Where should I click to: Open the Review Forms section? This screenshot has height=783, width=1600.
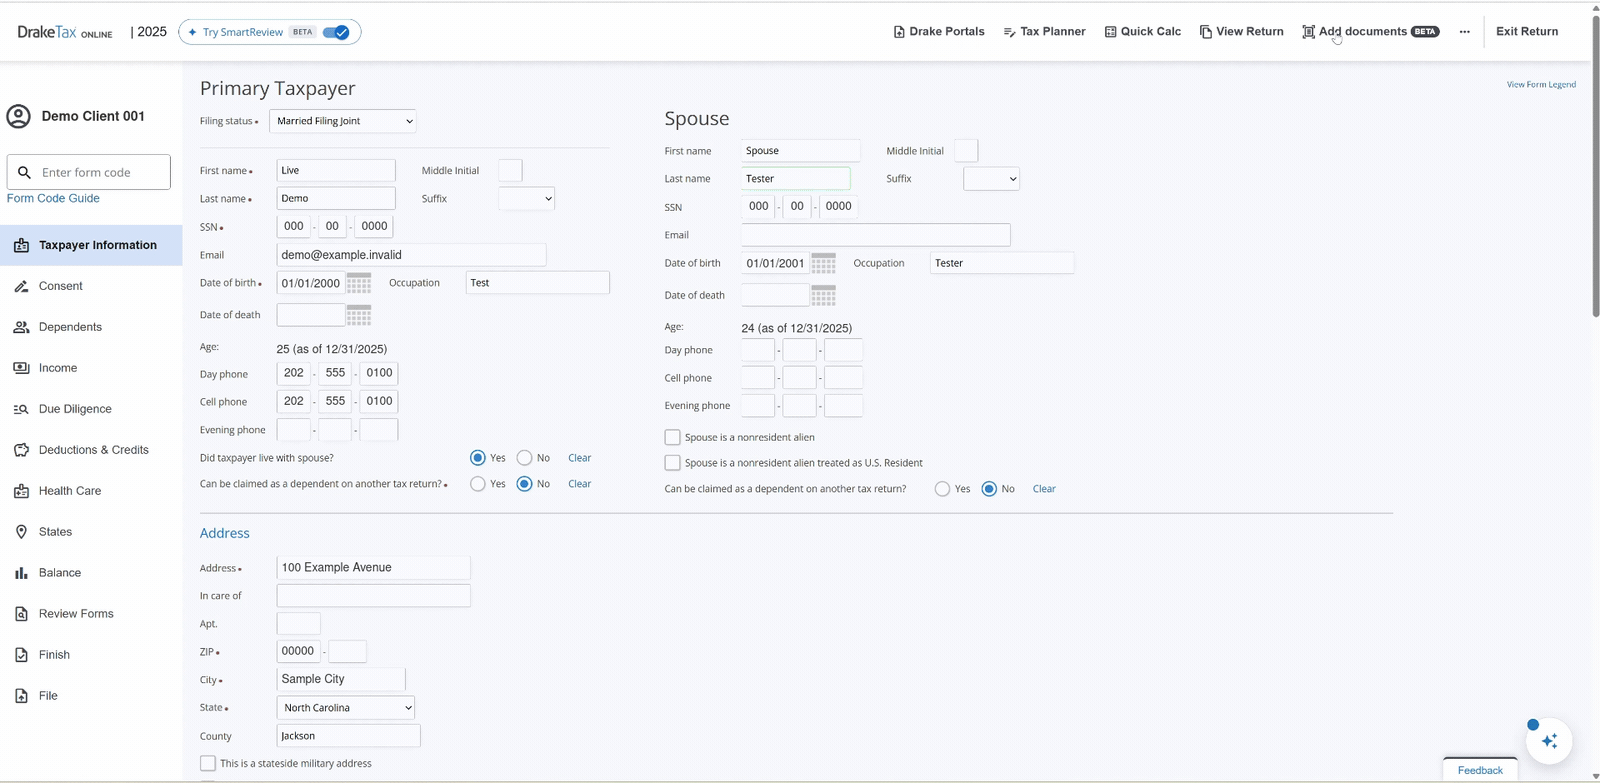pyautogui.click(x=91, y=614)
